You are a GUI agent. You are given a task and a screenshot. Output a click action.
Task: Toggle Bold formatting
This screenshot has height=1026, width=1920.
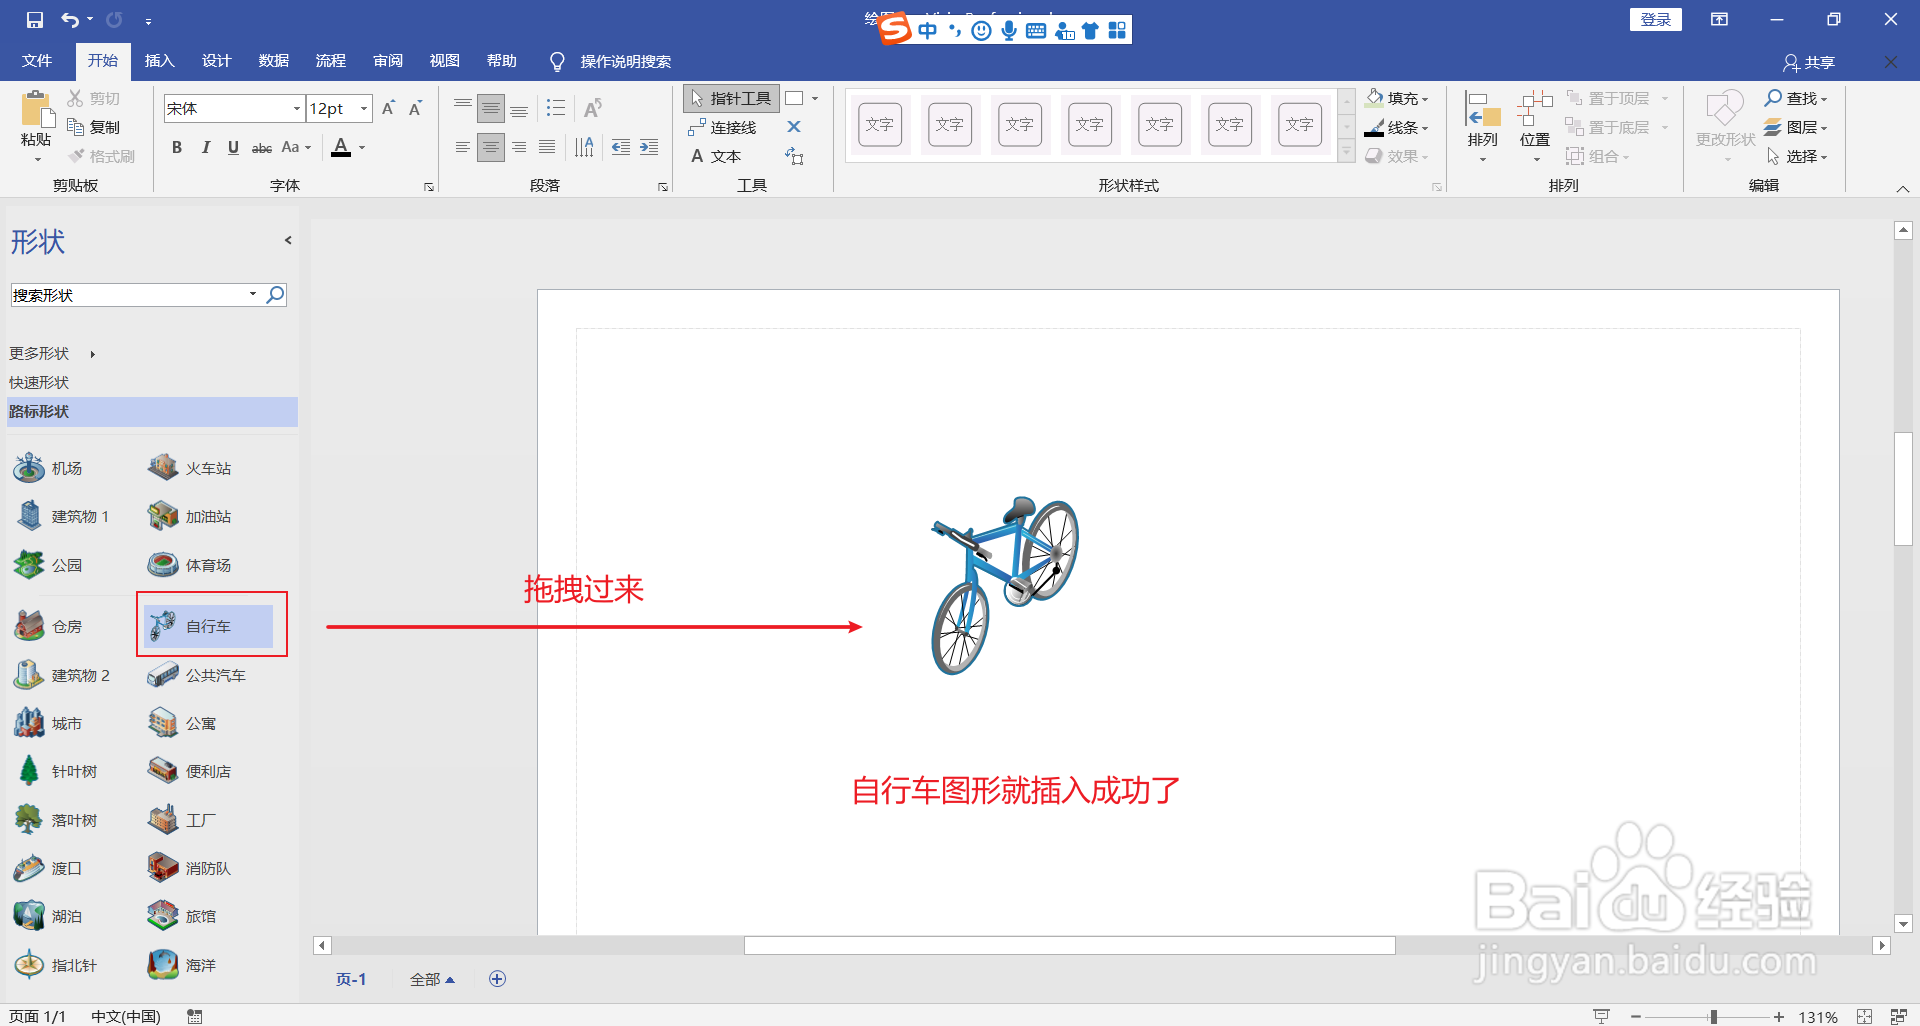[x=177, y=148]
